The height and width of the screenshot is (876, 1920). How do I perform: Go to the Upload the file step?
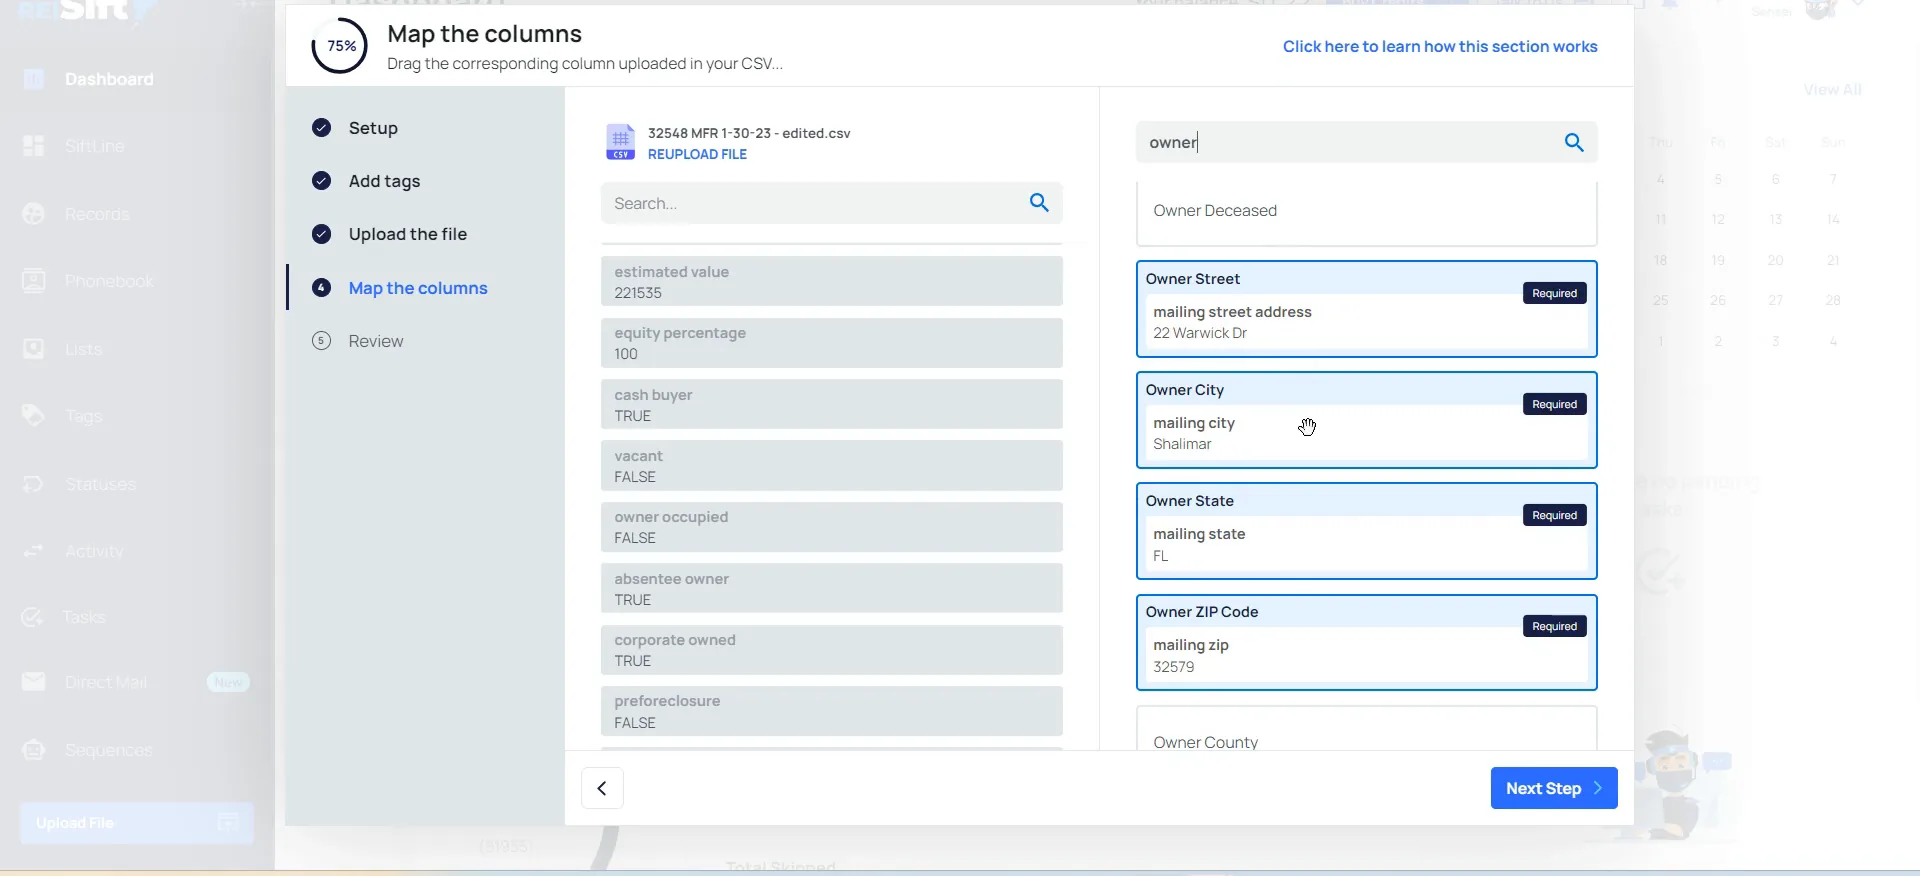tap(408, 234)
